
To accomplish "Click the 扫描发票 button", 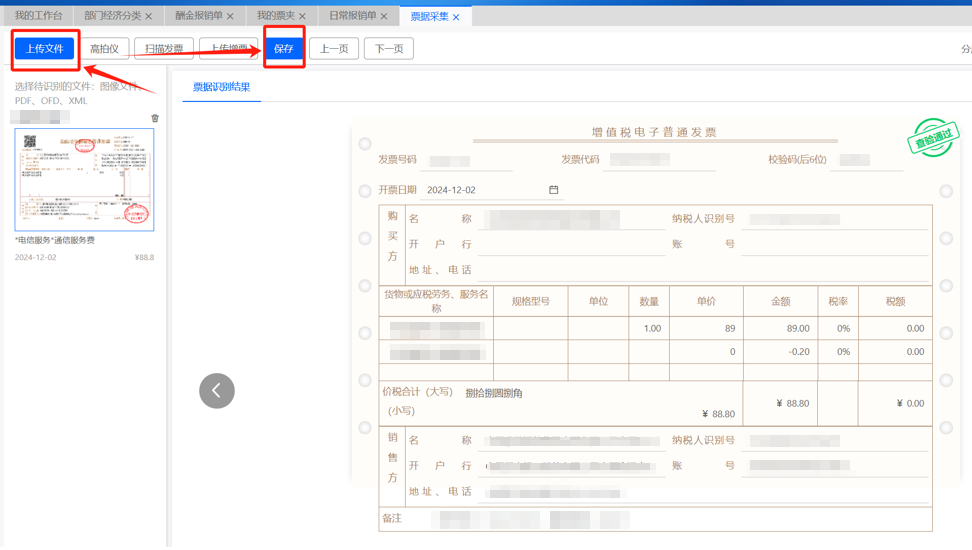I will (164, 49).
